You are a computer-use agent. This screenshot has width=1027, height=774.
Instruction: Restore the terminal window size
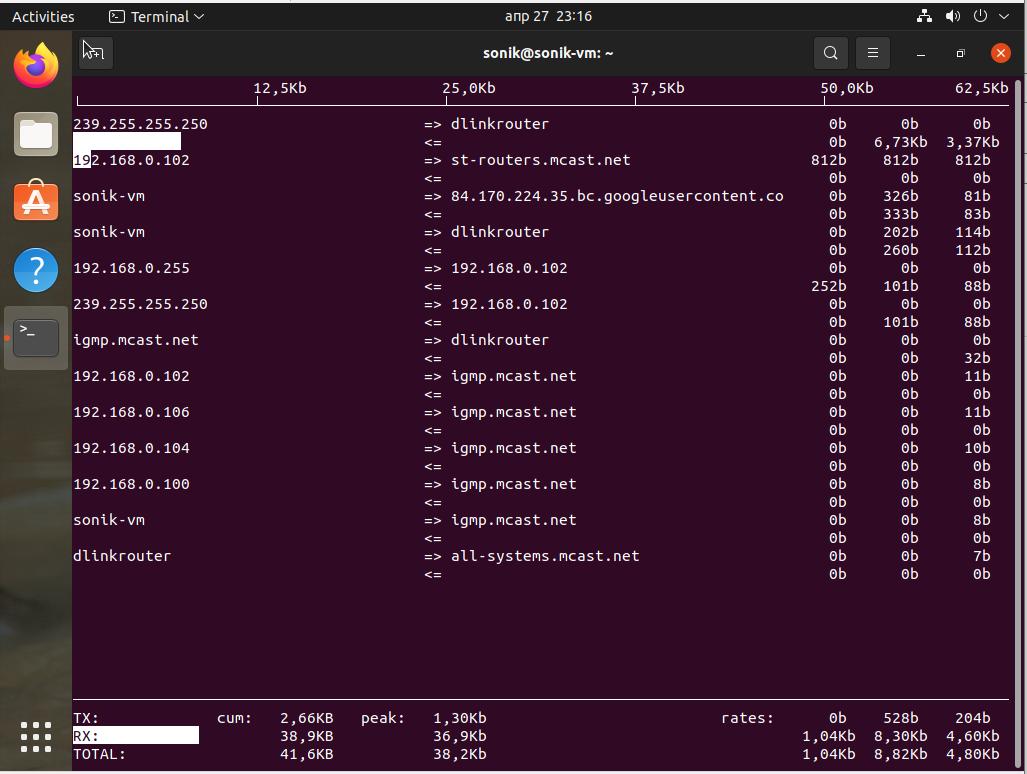960,53
